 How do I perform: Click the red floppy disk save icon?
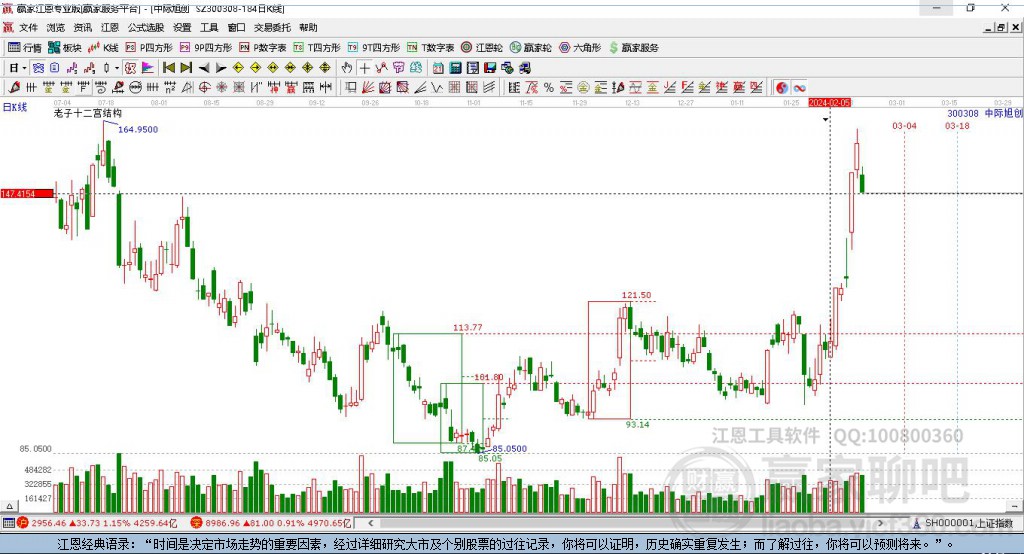point(490,67)
